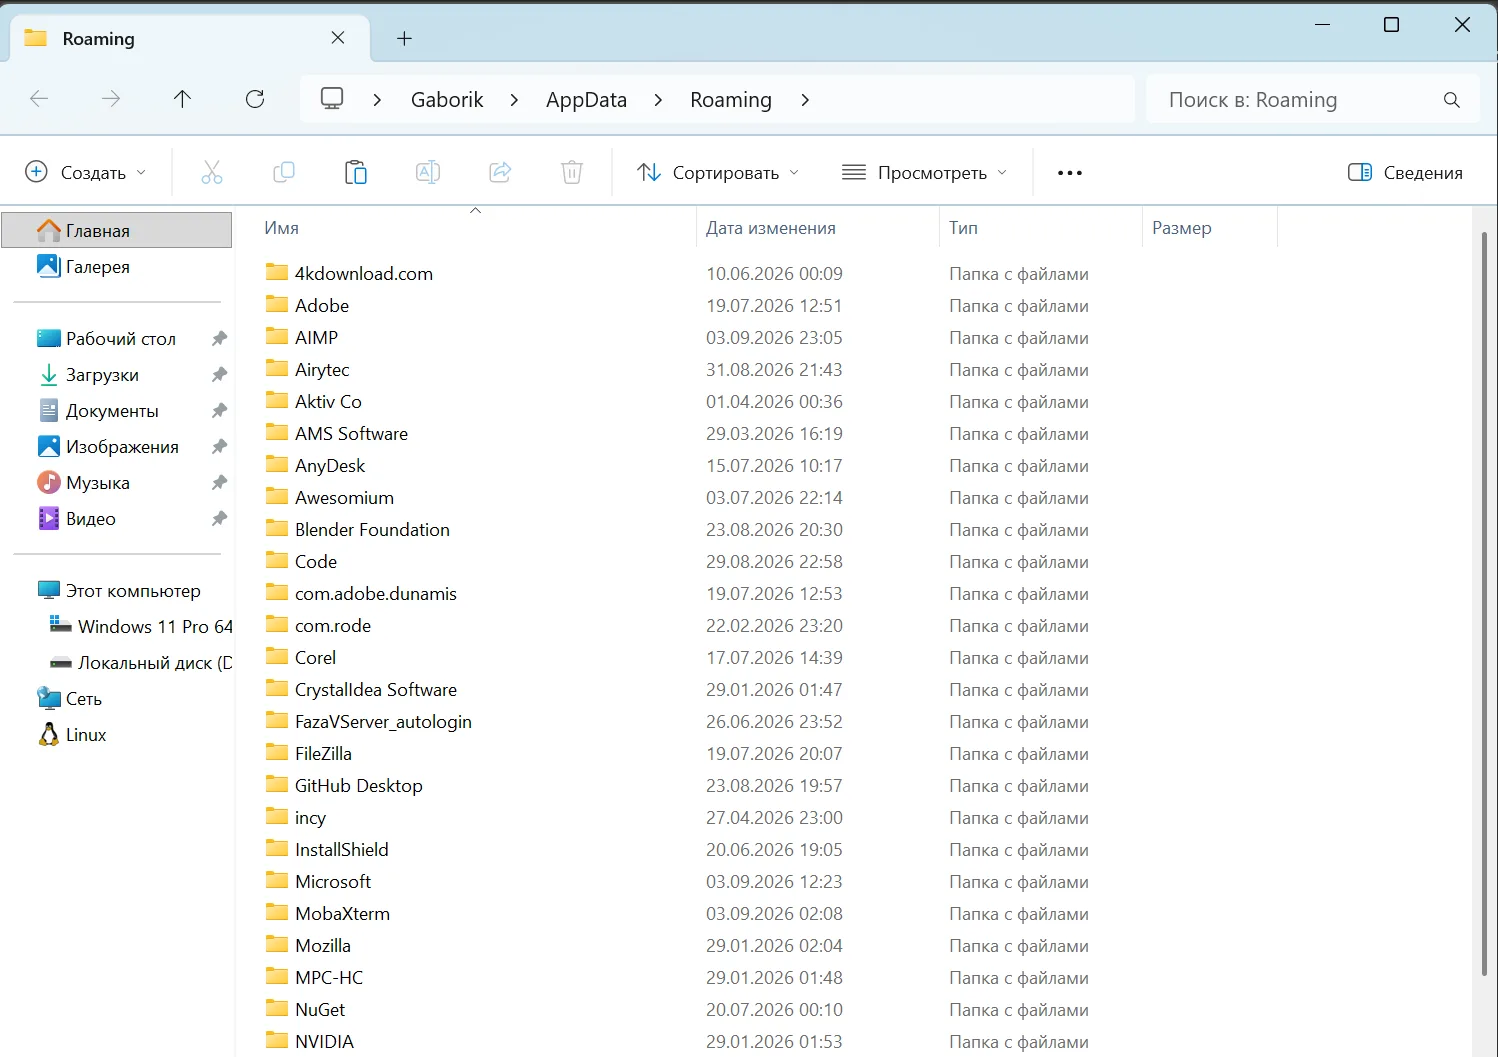Select the Blender Foundation folder name

(372, 530)
